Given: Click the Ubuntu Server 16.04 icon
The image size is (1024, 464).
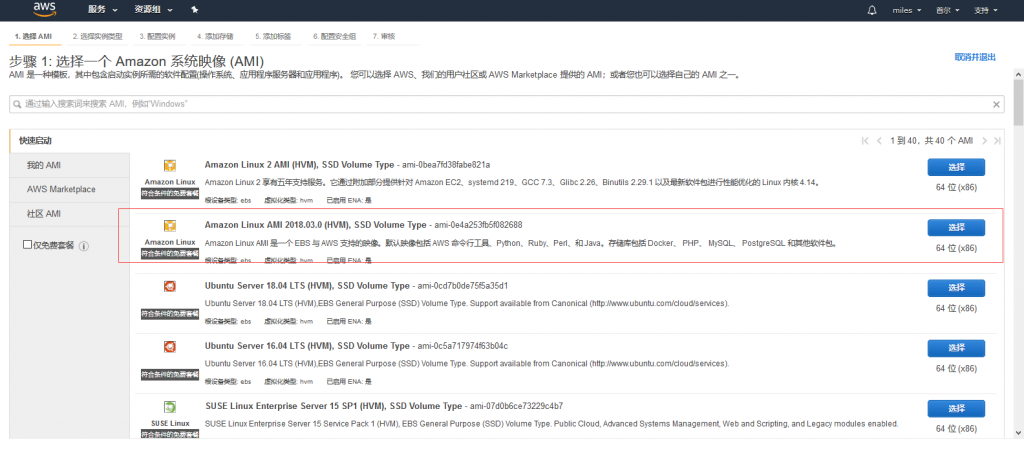Looking at the screenshot, I should pyautogui.click(x=170, y=346).
